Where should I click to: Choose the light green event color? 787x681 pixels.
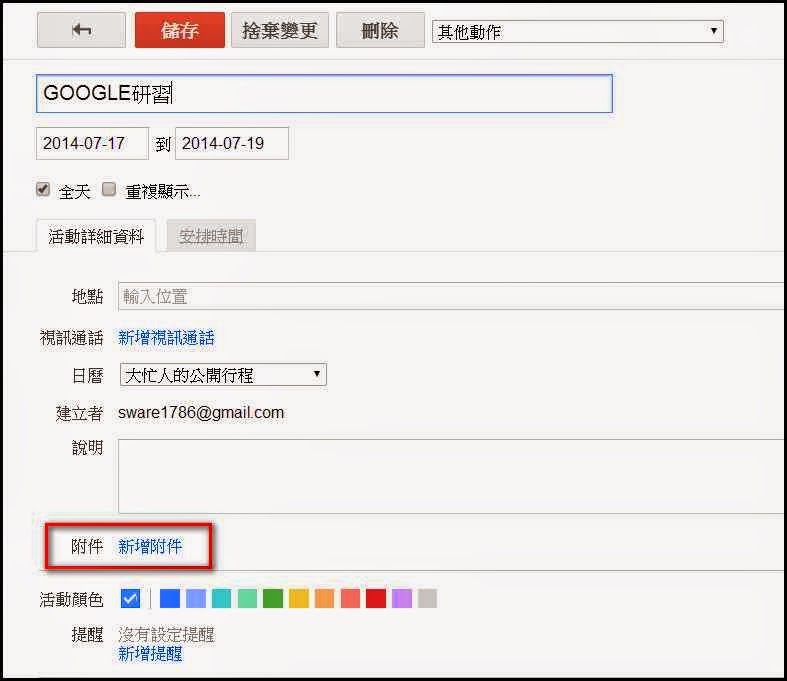pyautogui.click(x=247, y=599)
